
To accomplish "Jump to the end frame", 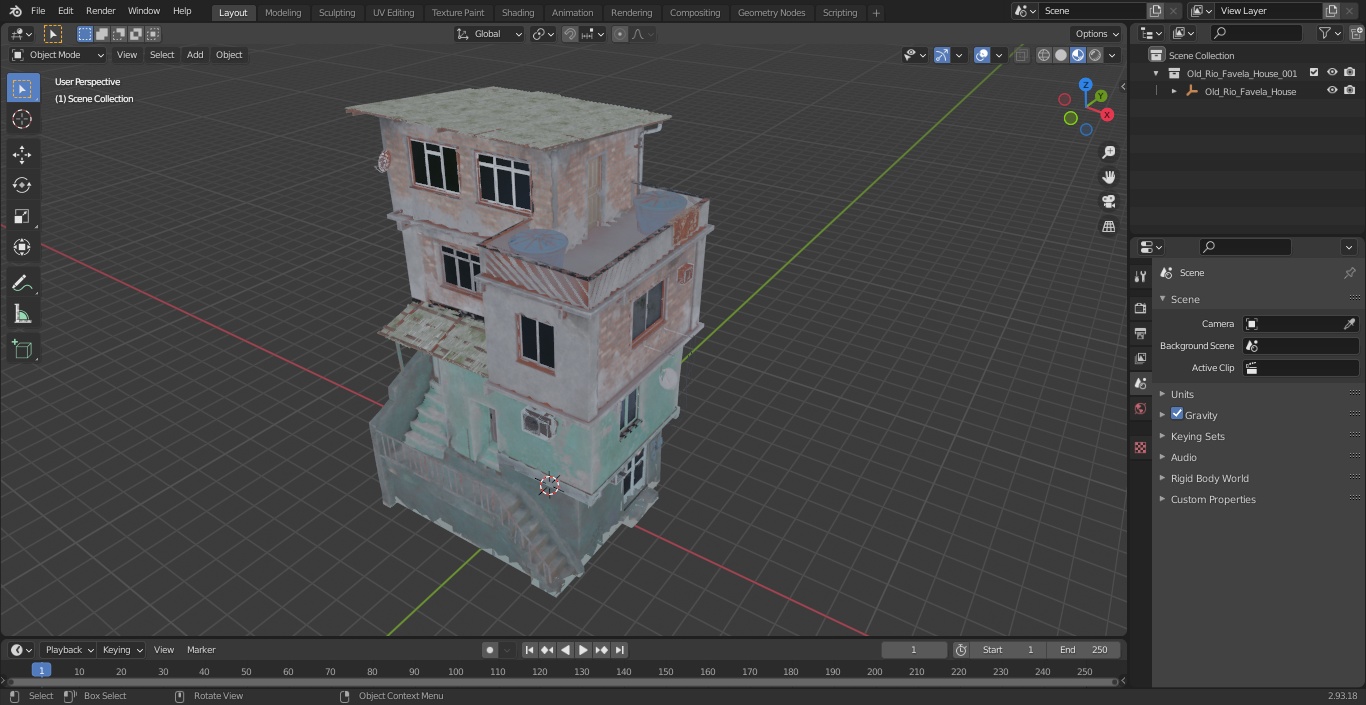I will [x=619, y=650].
